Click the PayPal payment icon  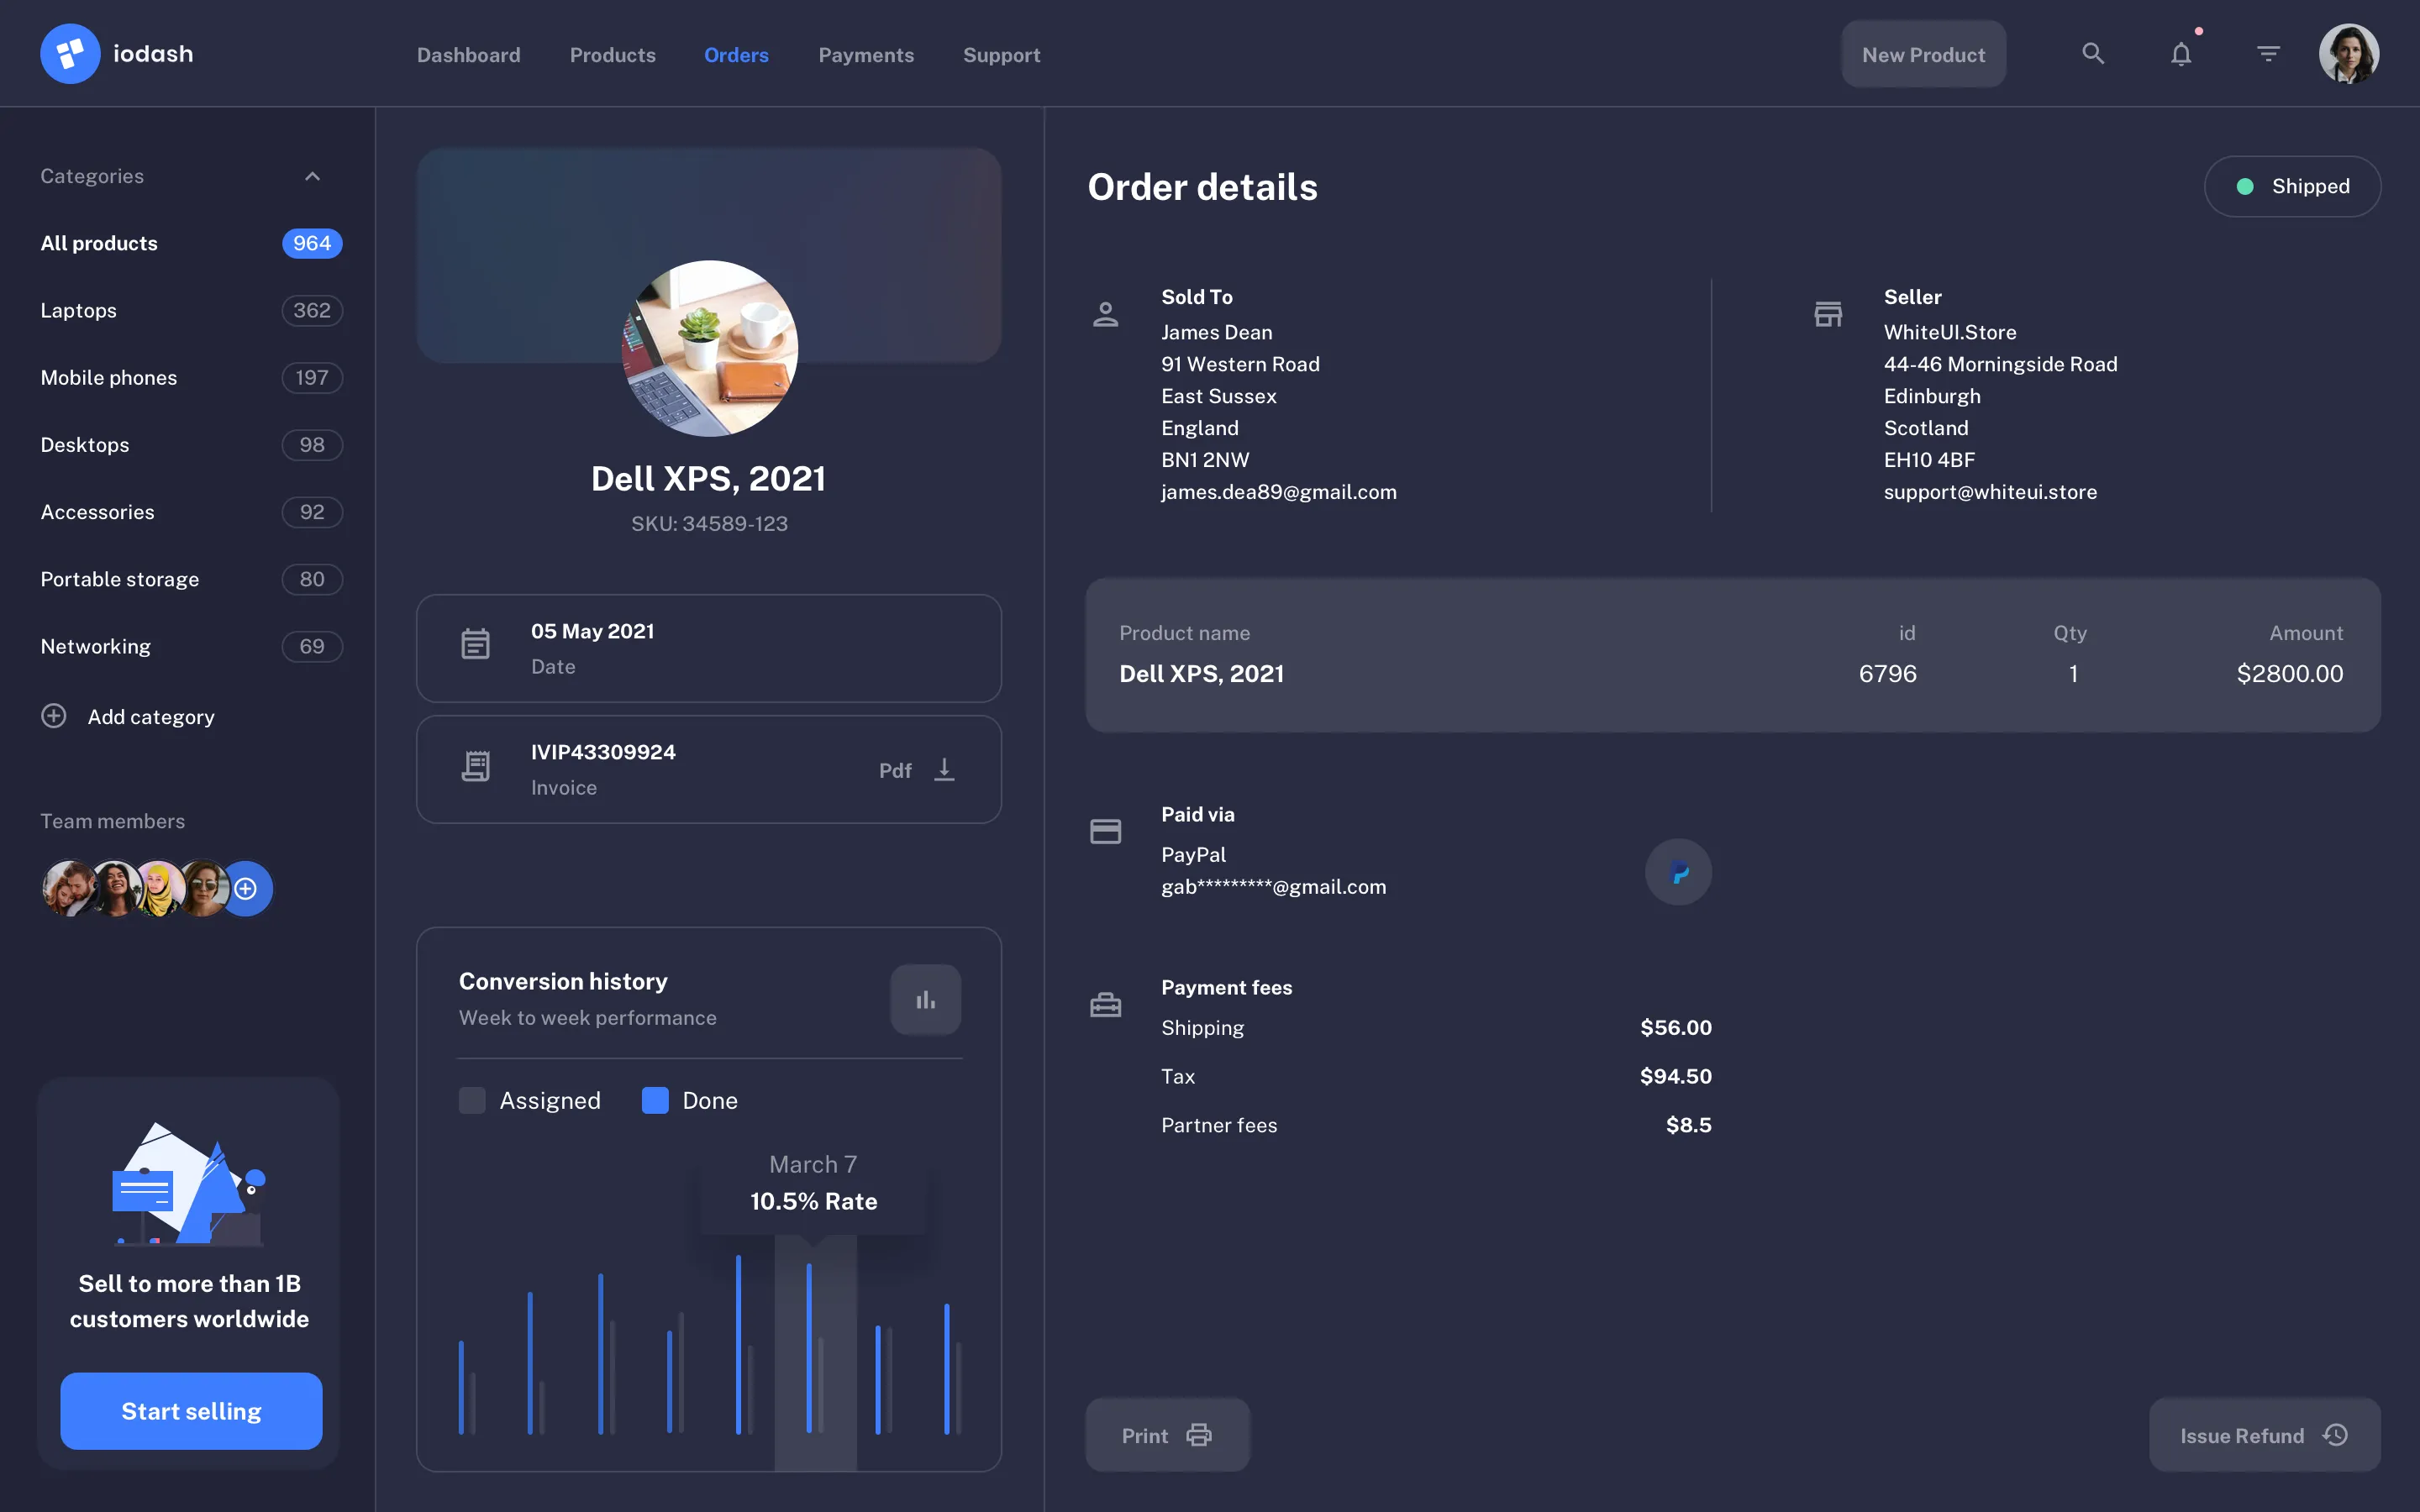[x=1678, y=871]
